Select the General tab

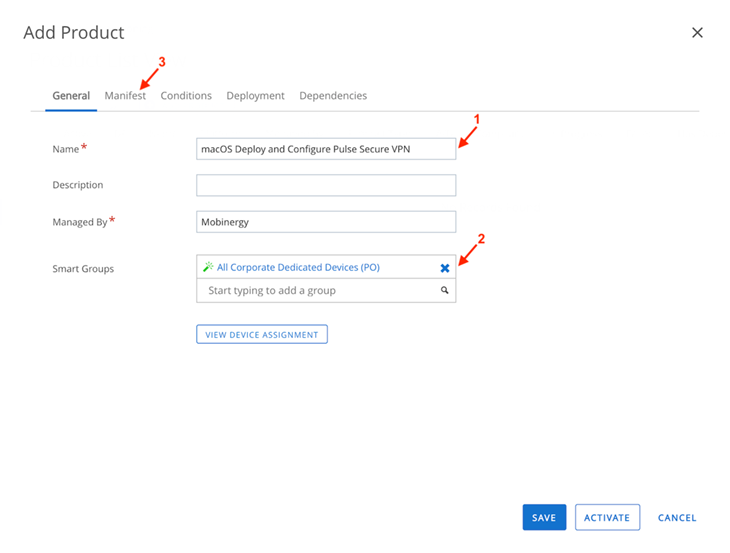point(71,96)
